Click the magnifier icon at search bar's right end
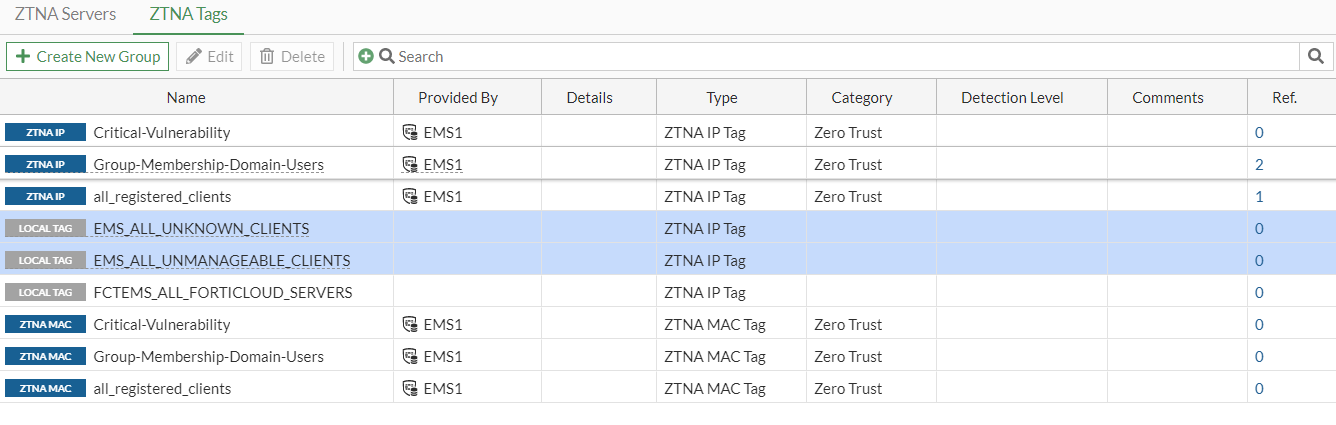1336x425 pixels. coord(1317,56)
